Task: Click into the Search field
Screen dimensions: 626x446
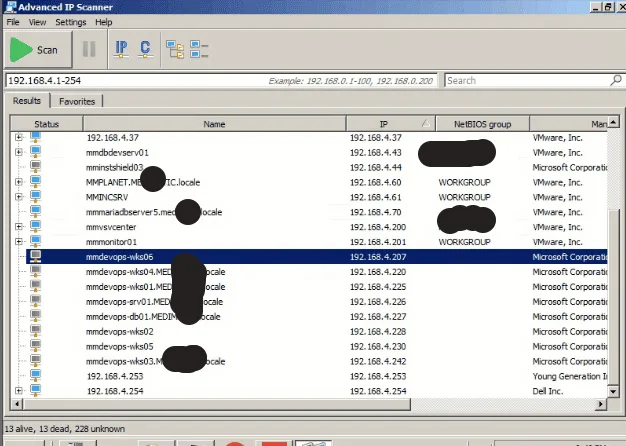Action: [527, 81]
